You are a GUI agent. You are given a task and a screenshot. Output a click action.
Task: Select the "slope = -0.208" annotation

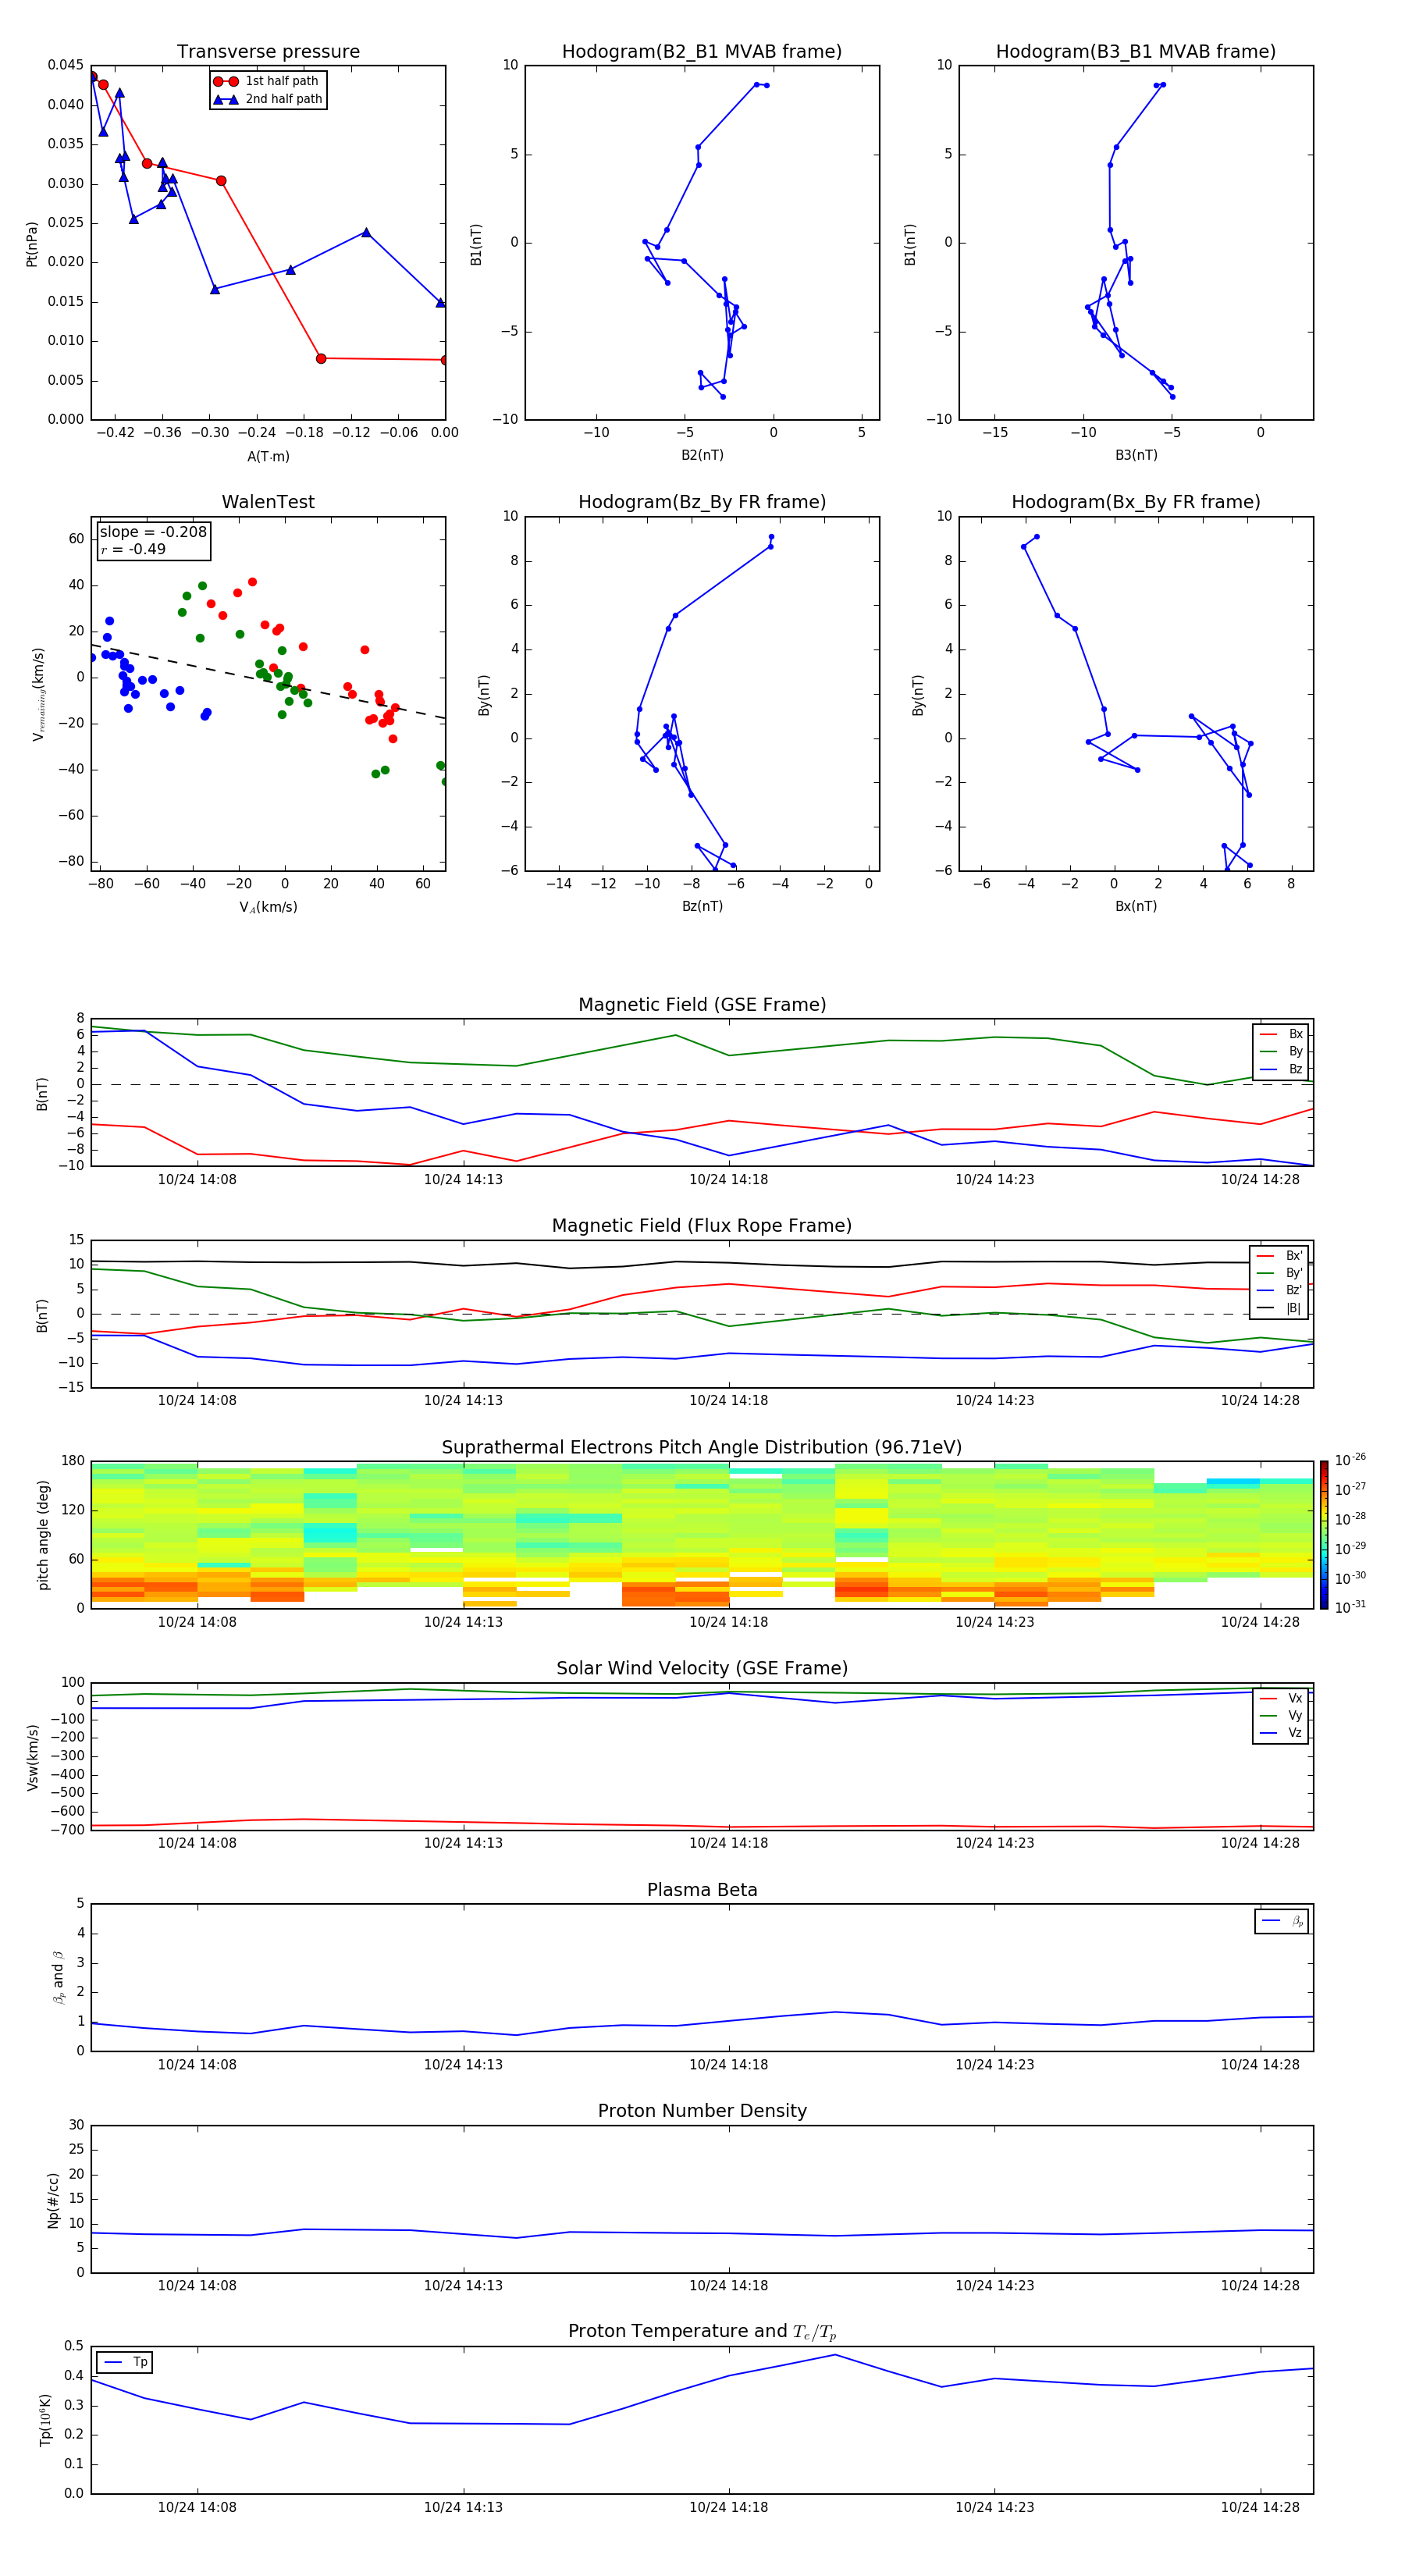pos(153,532)
